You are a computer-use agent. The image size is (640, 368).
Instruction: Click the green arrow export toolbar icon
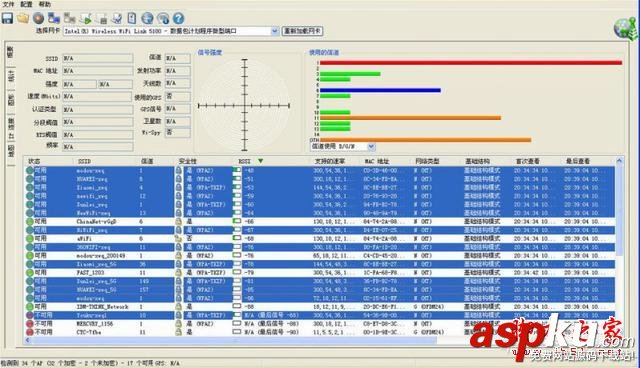tap(86, 18)
